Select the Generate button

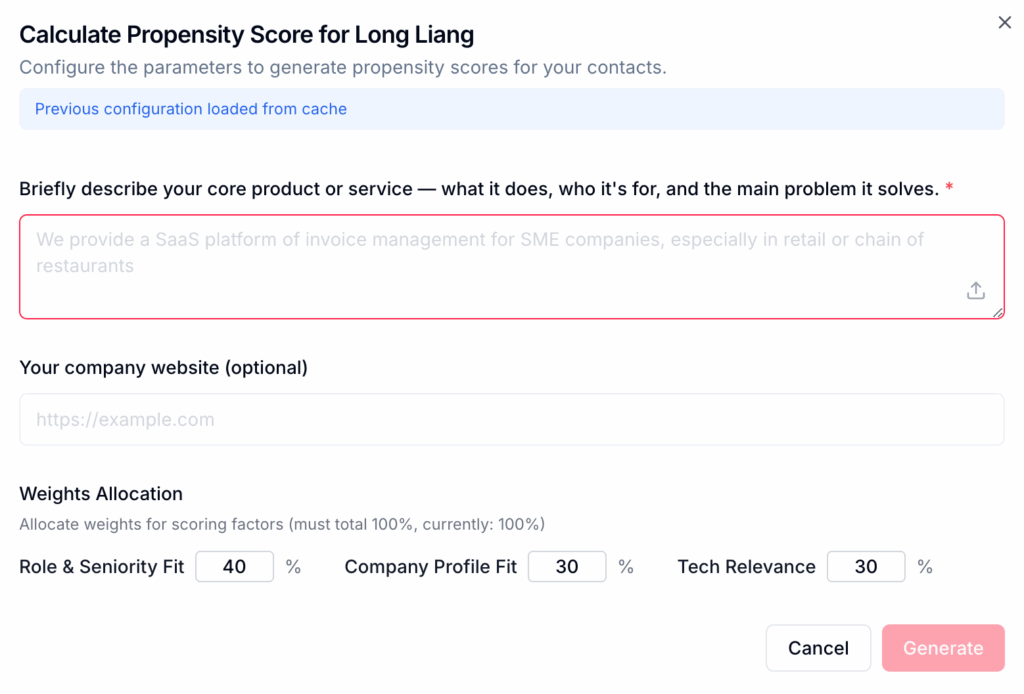942,648
